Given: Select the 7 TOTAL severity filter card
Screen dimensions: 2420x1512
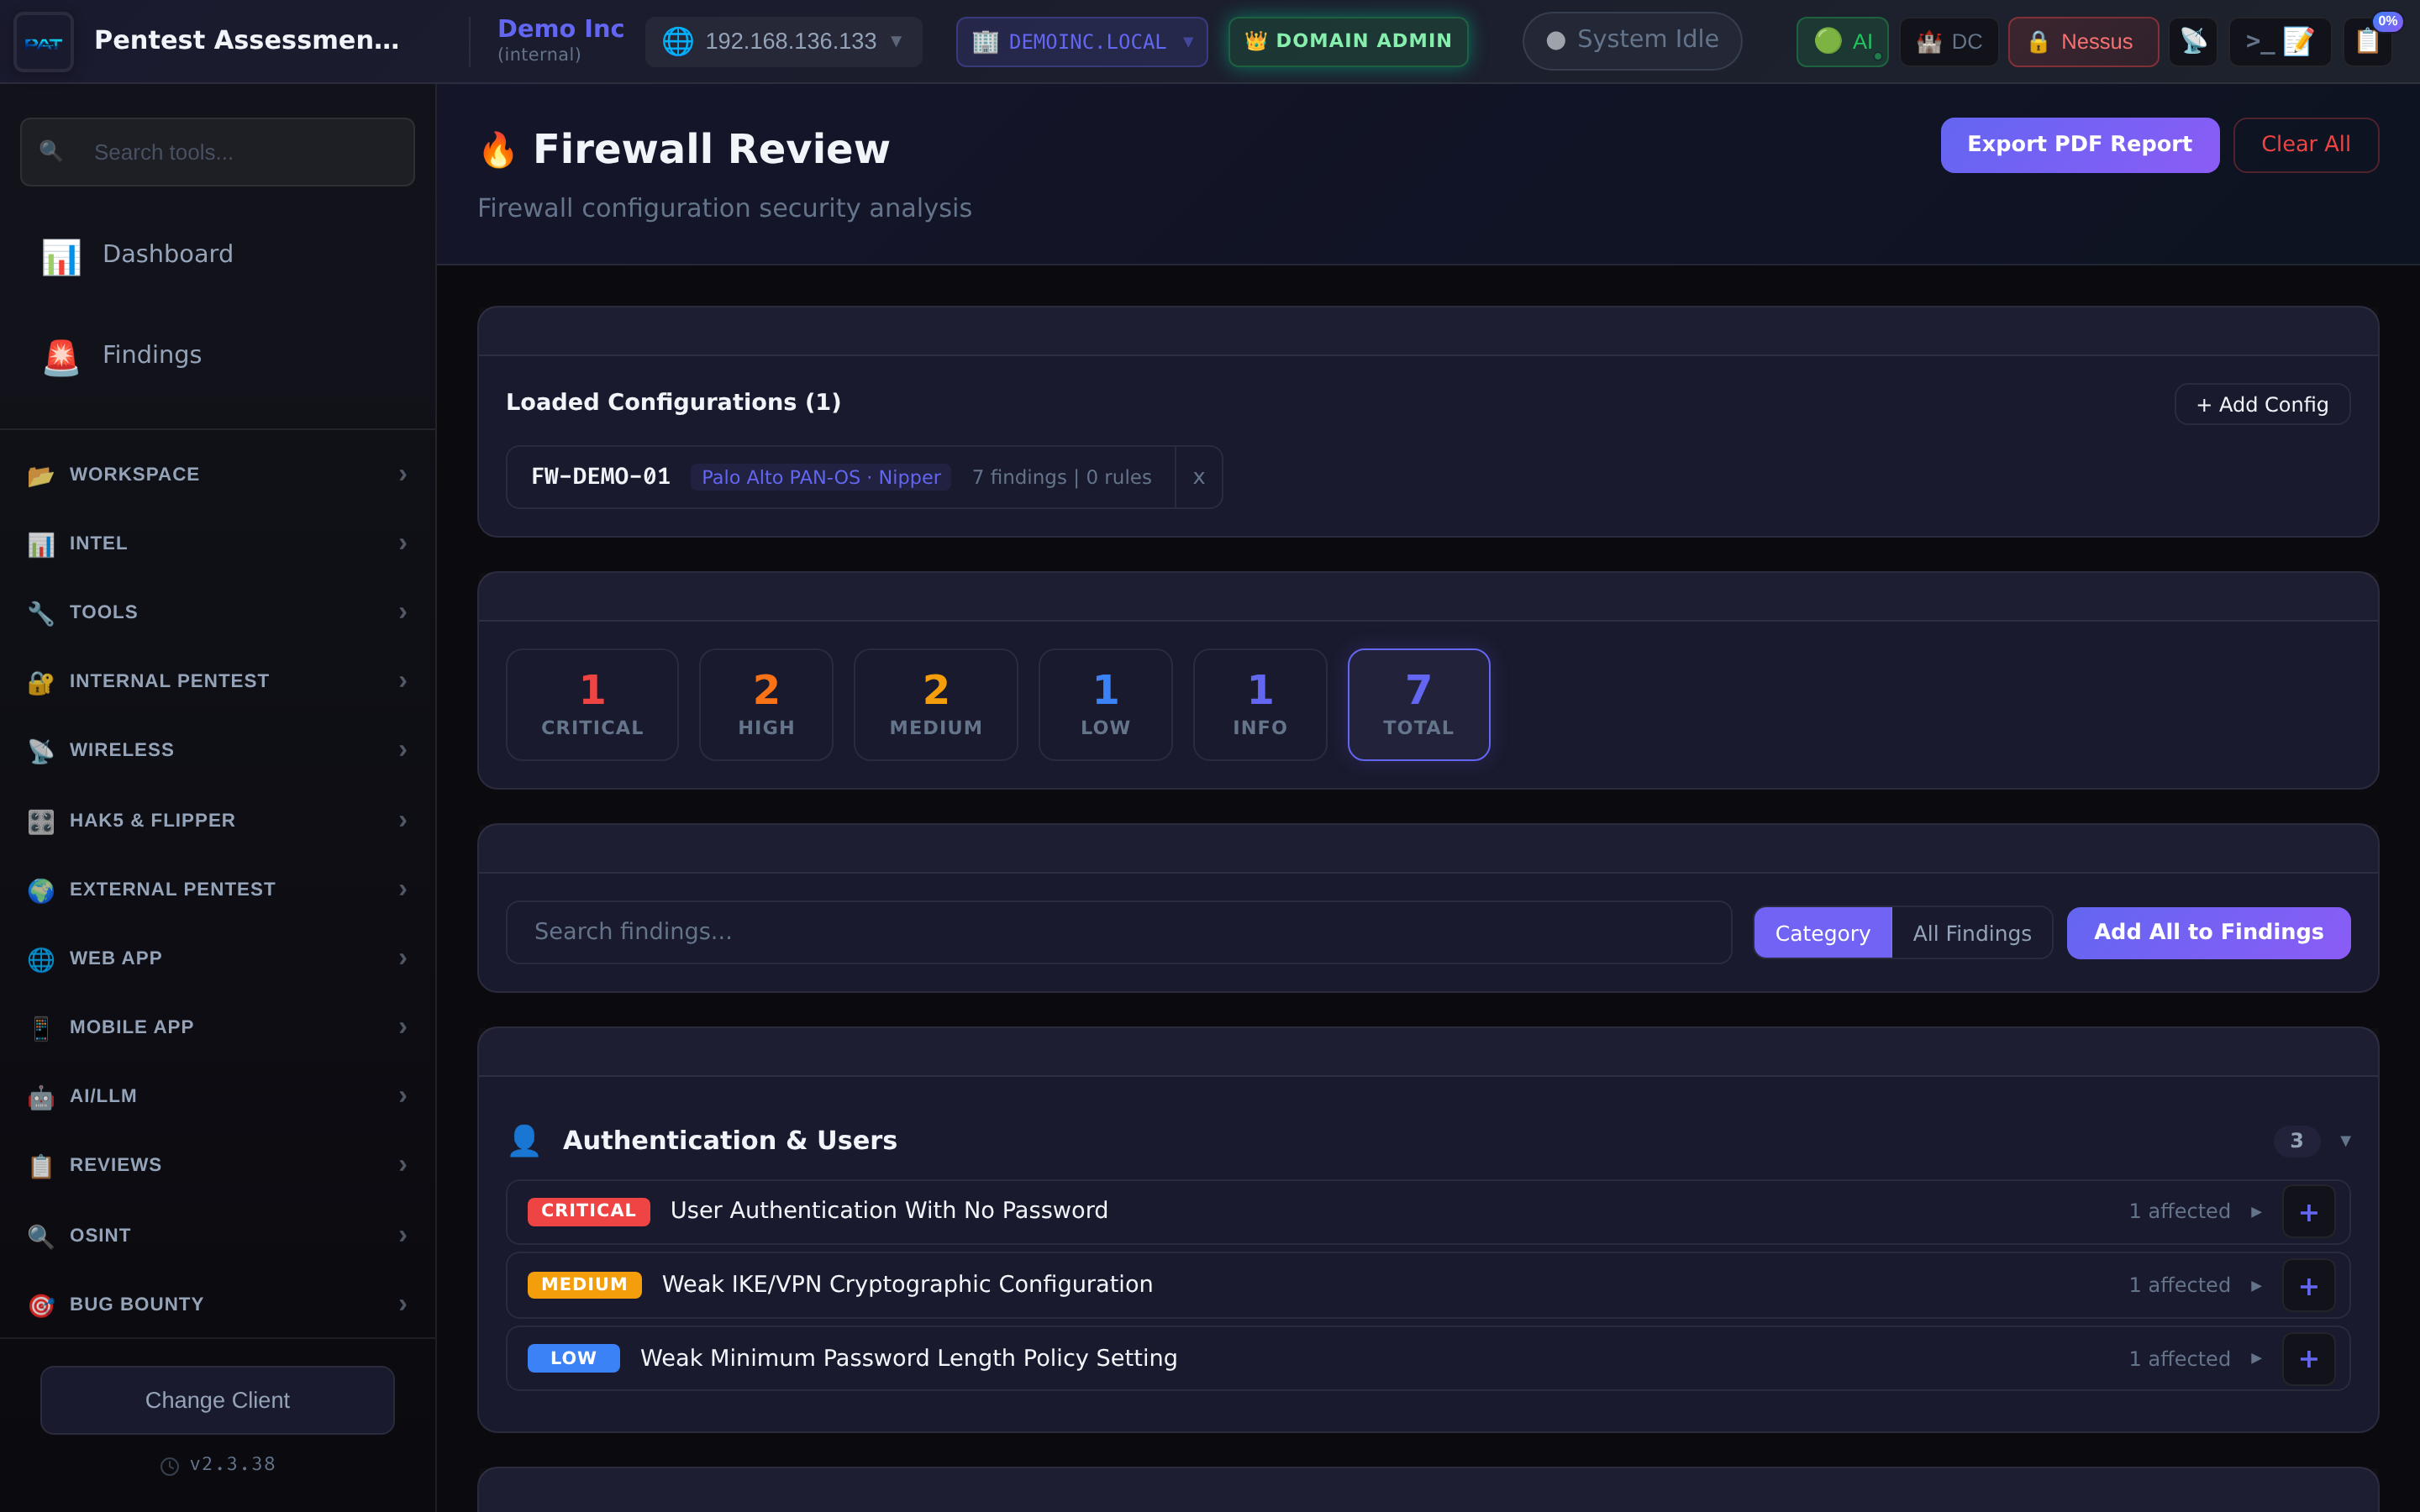Looking at the screenshot, I should pos(1418,704).
